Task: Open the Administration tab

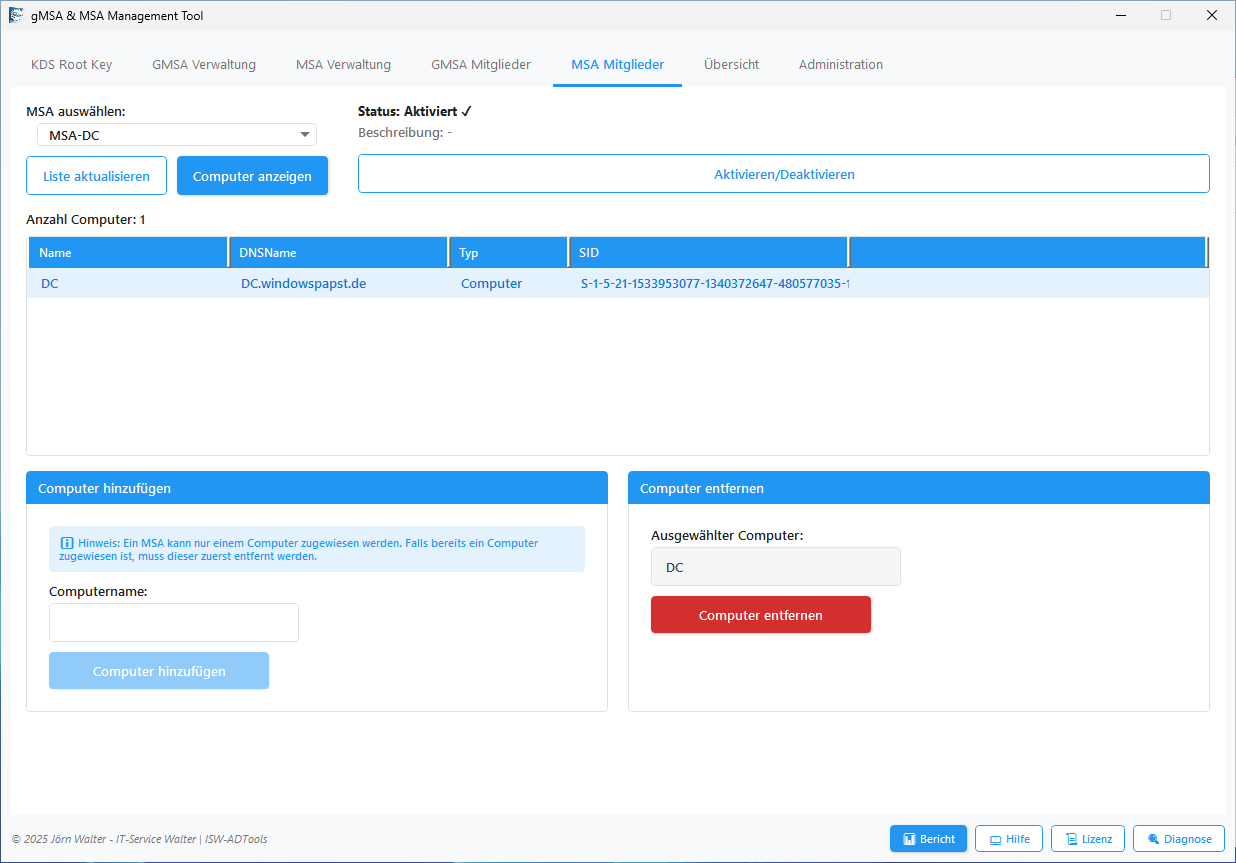Action: click(x=840, y=65)
